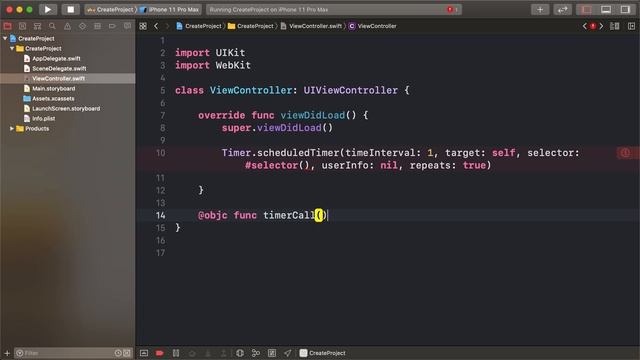Open the editor options button
This screenshot has height=360, width=640.
614,26
